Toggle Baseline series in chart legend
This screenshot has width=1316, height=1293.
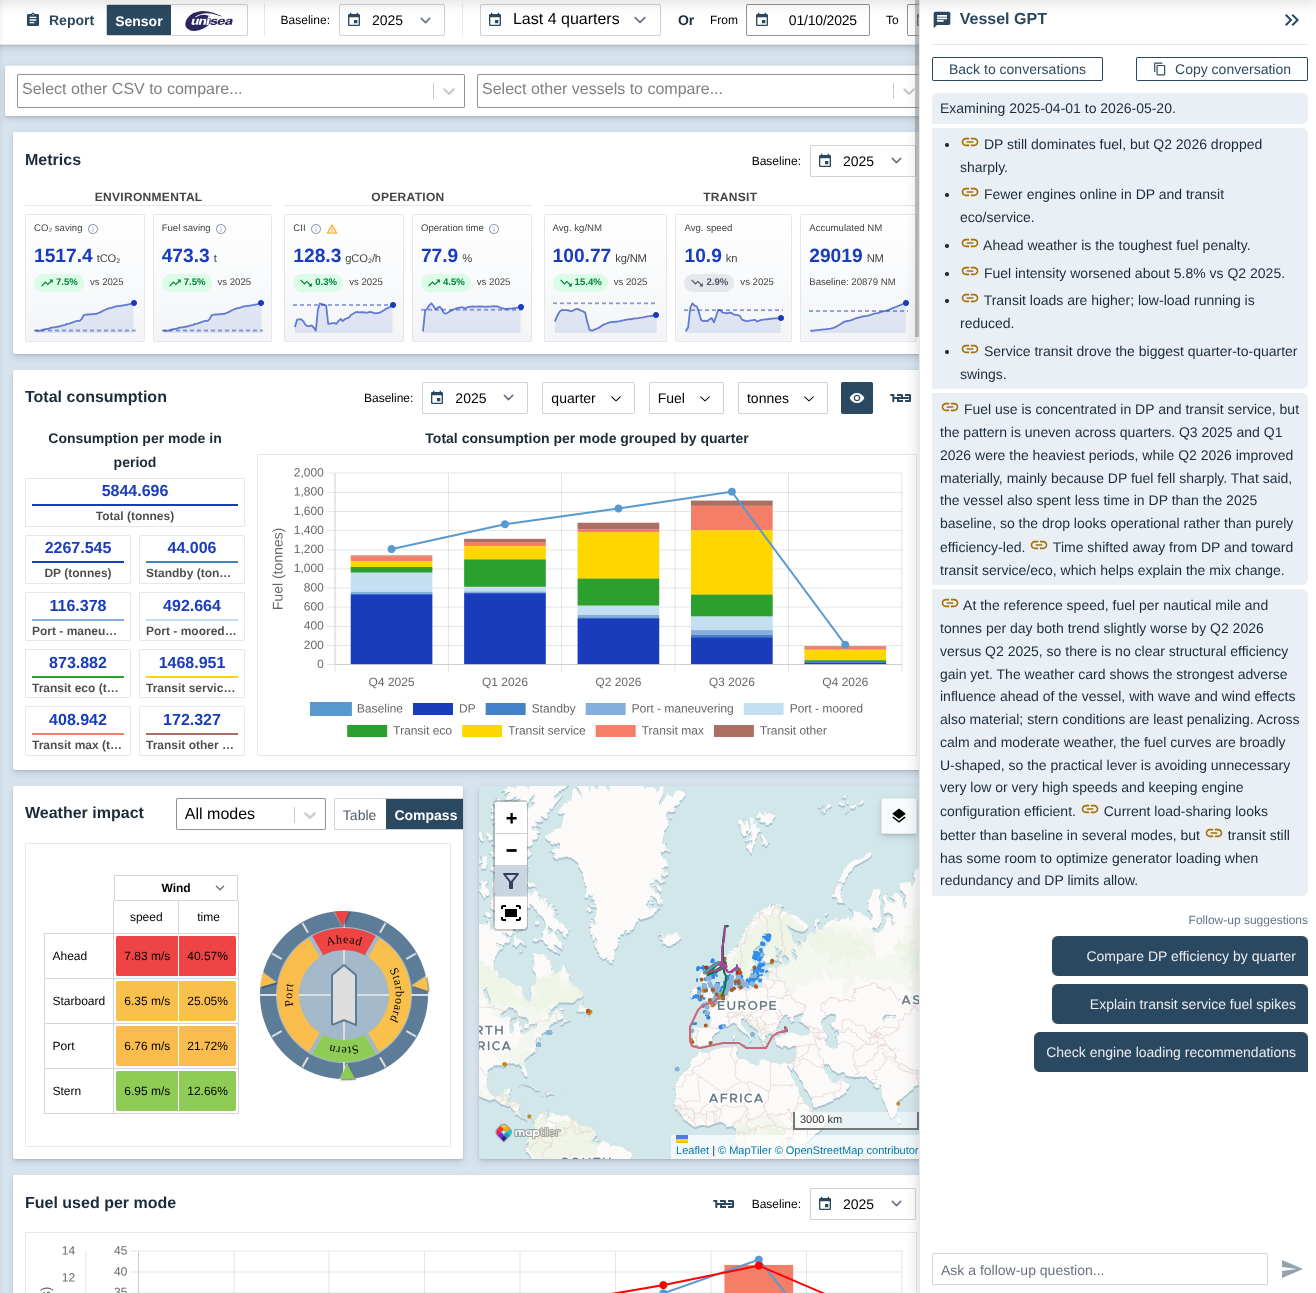click(x=356, y=708)
